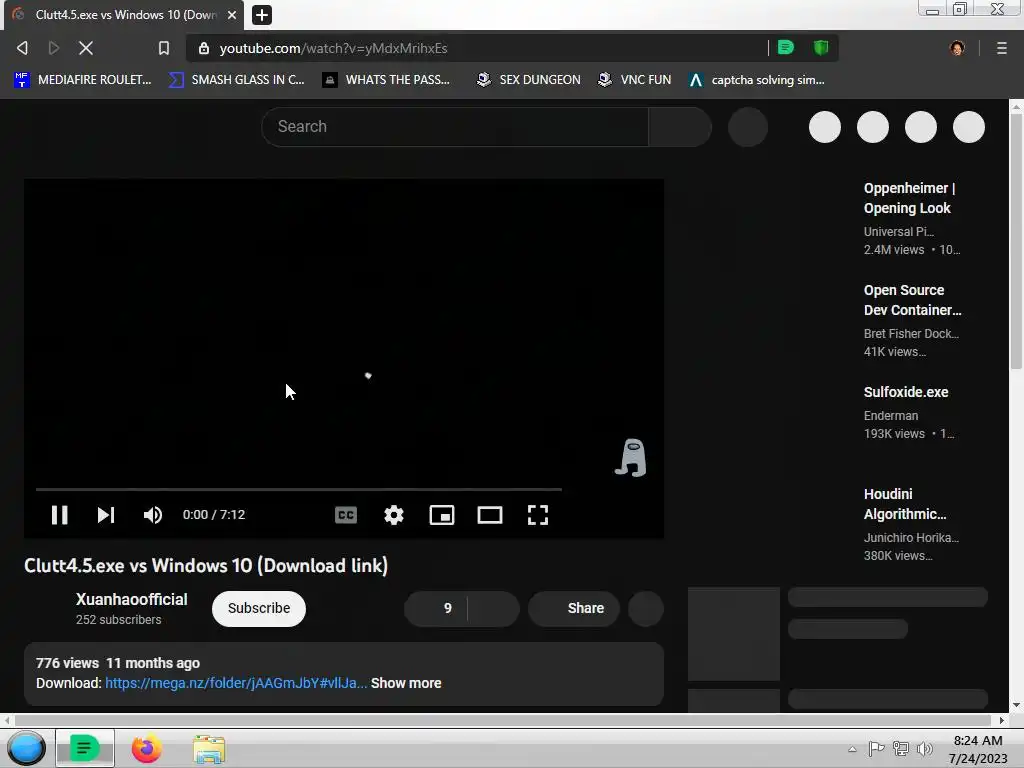Open a new browser tab
Screen dimensions: 1024x768
coord(262,14)
